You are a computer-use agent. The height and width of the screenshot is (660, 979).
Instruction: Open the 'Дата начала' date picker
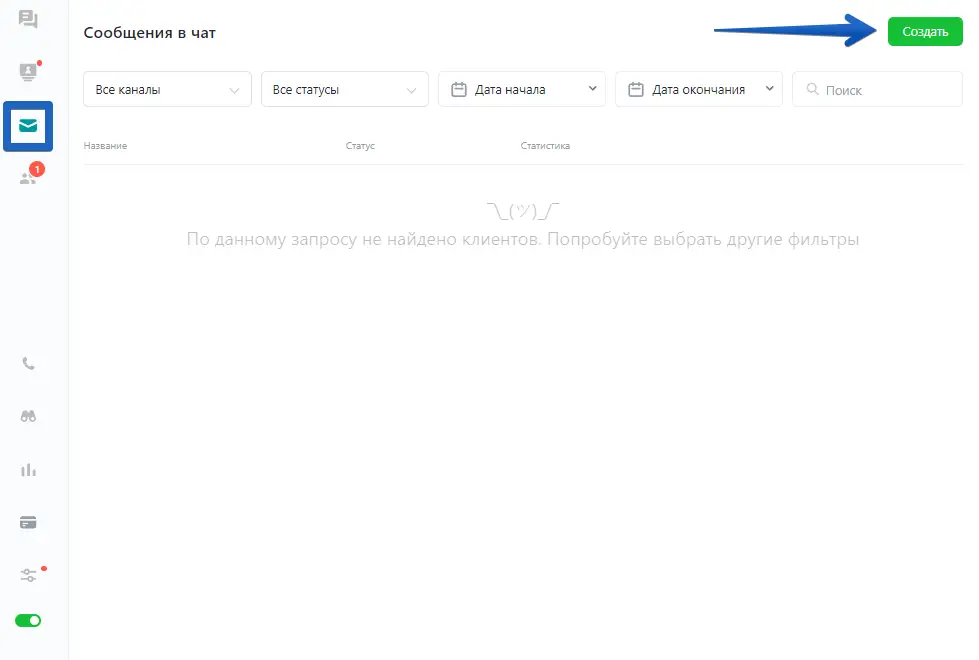tap(522, 90)
